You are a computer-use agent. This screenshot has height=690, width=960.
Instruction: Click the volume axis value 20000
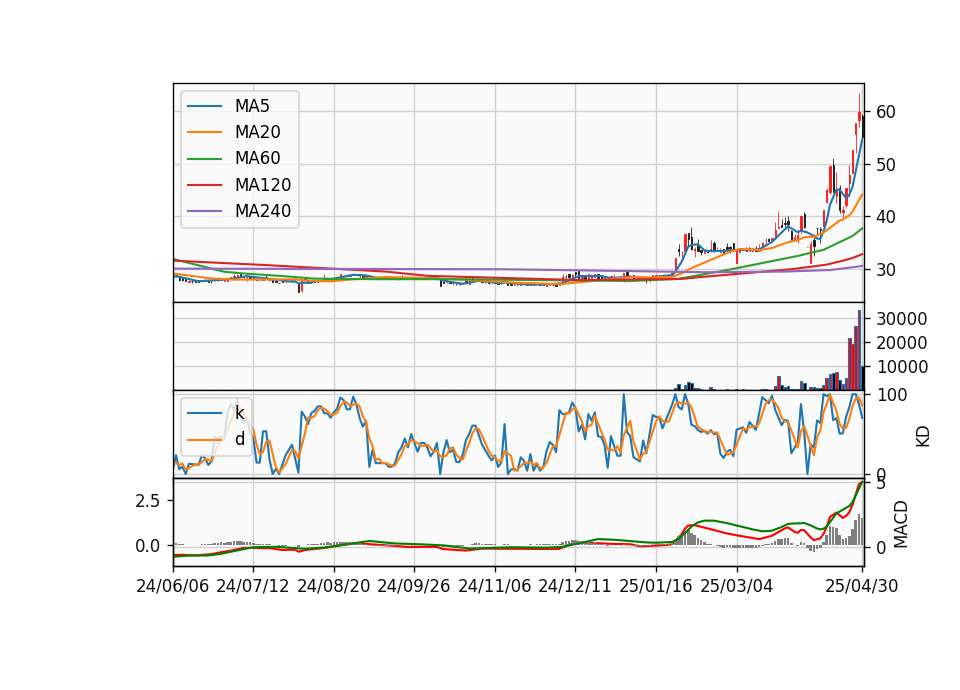point(902,343)
